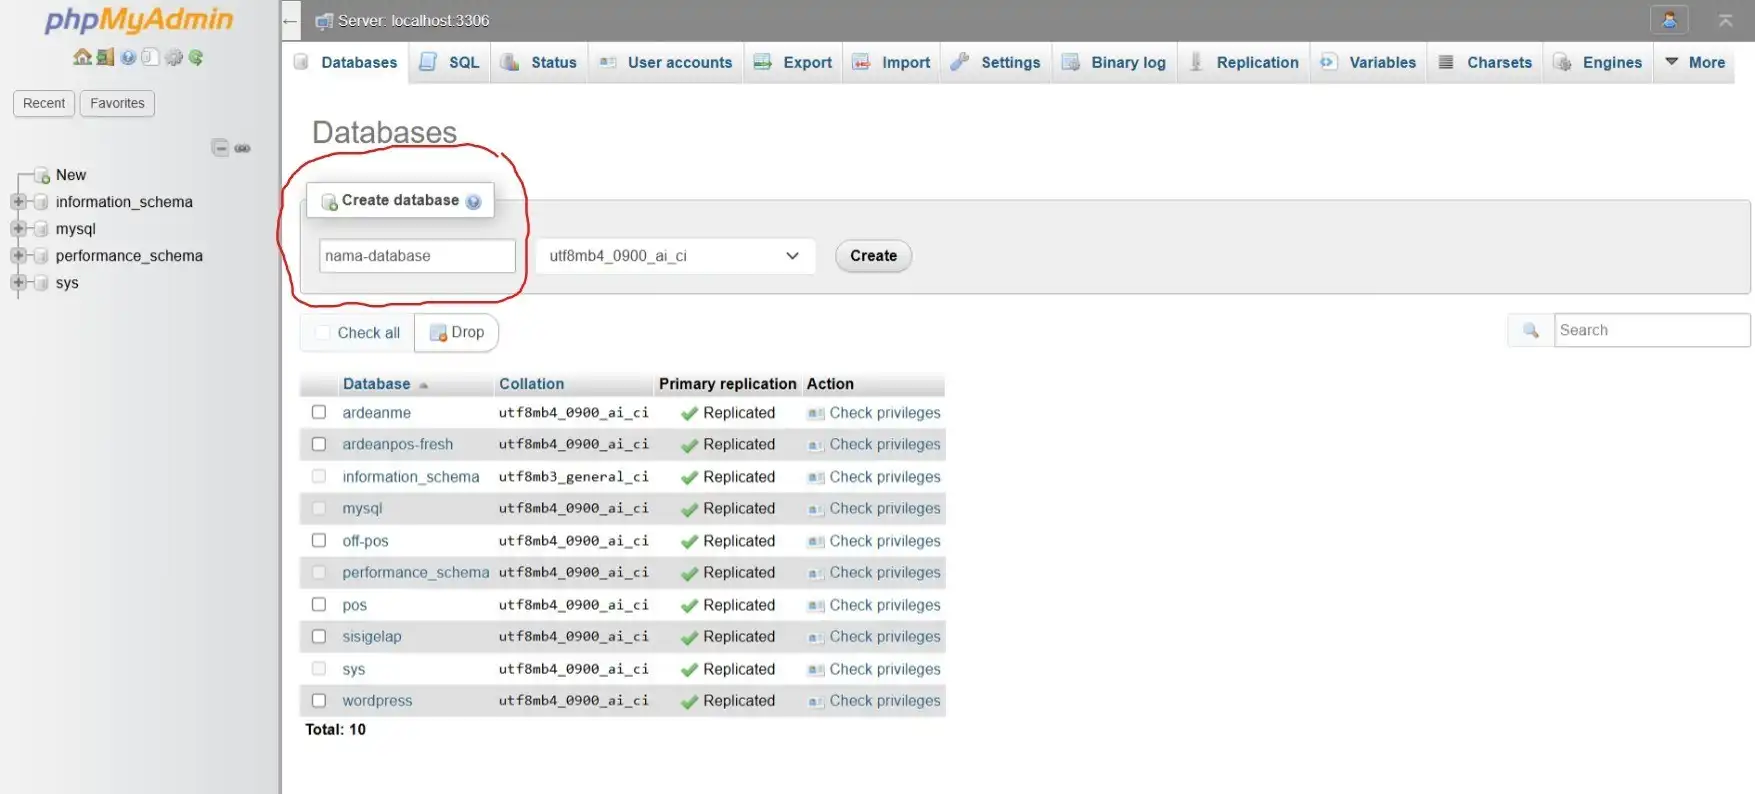The image size is (1755, 794).
Task: Expand information_schema in the navigation tree
Action: [18, 202]
